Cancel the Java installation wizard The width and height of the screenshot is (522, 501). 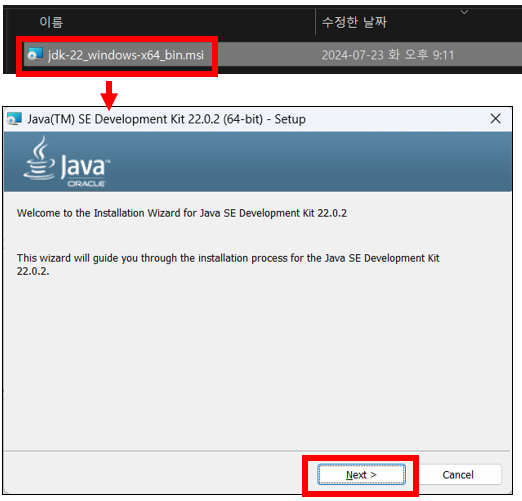(458, 474)
